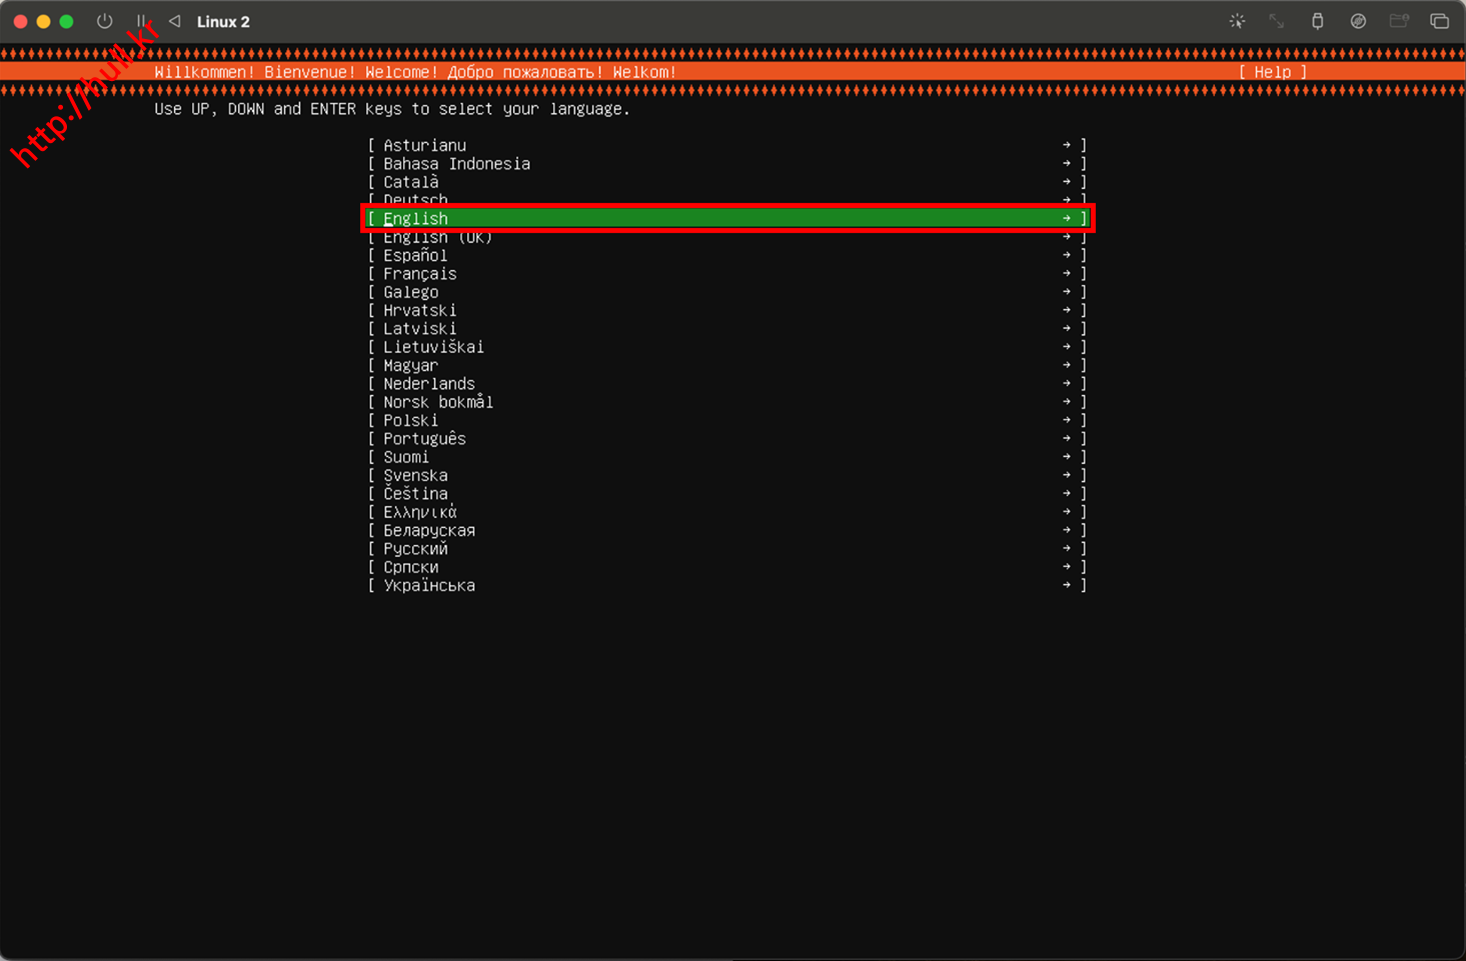Select Nederlands language
Viewport: 1466px width, 961px height.
(x=727, y=384)
